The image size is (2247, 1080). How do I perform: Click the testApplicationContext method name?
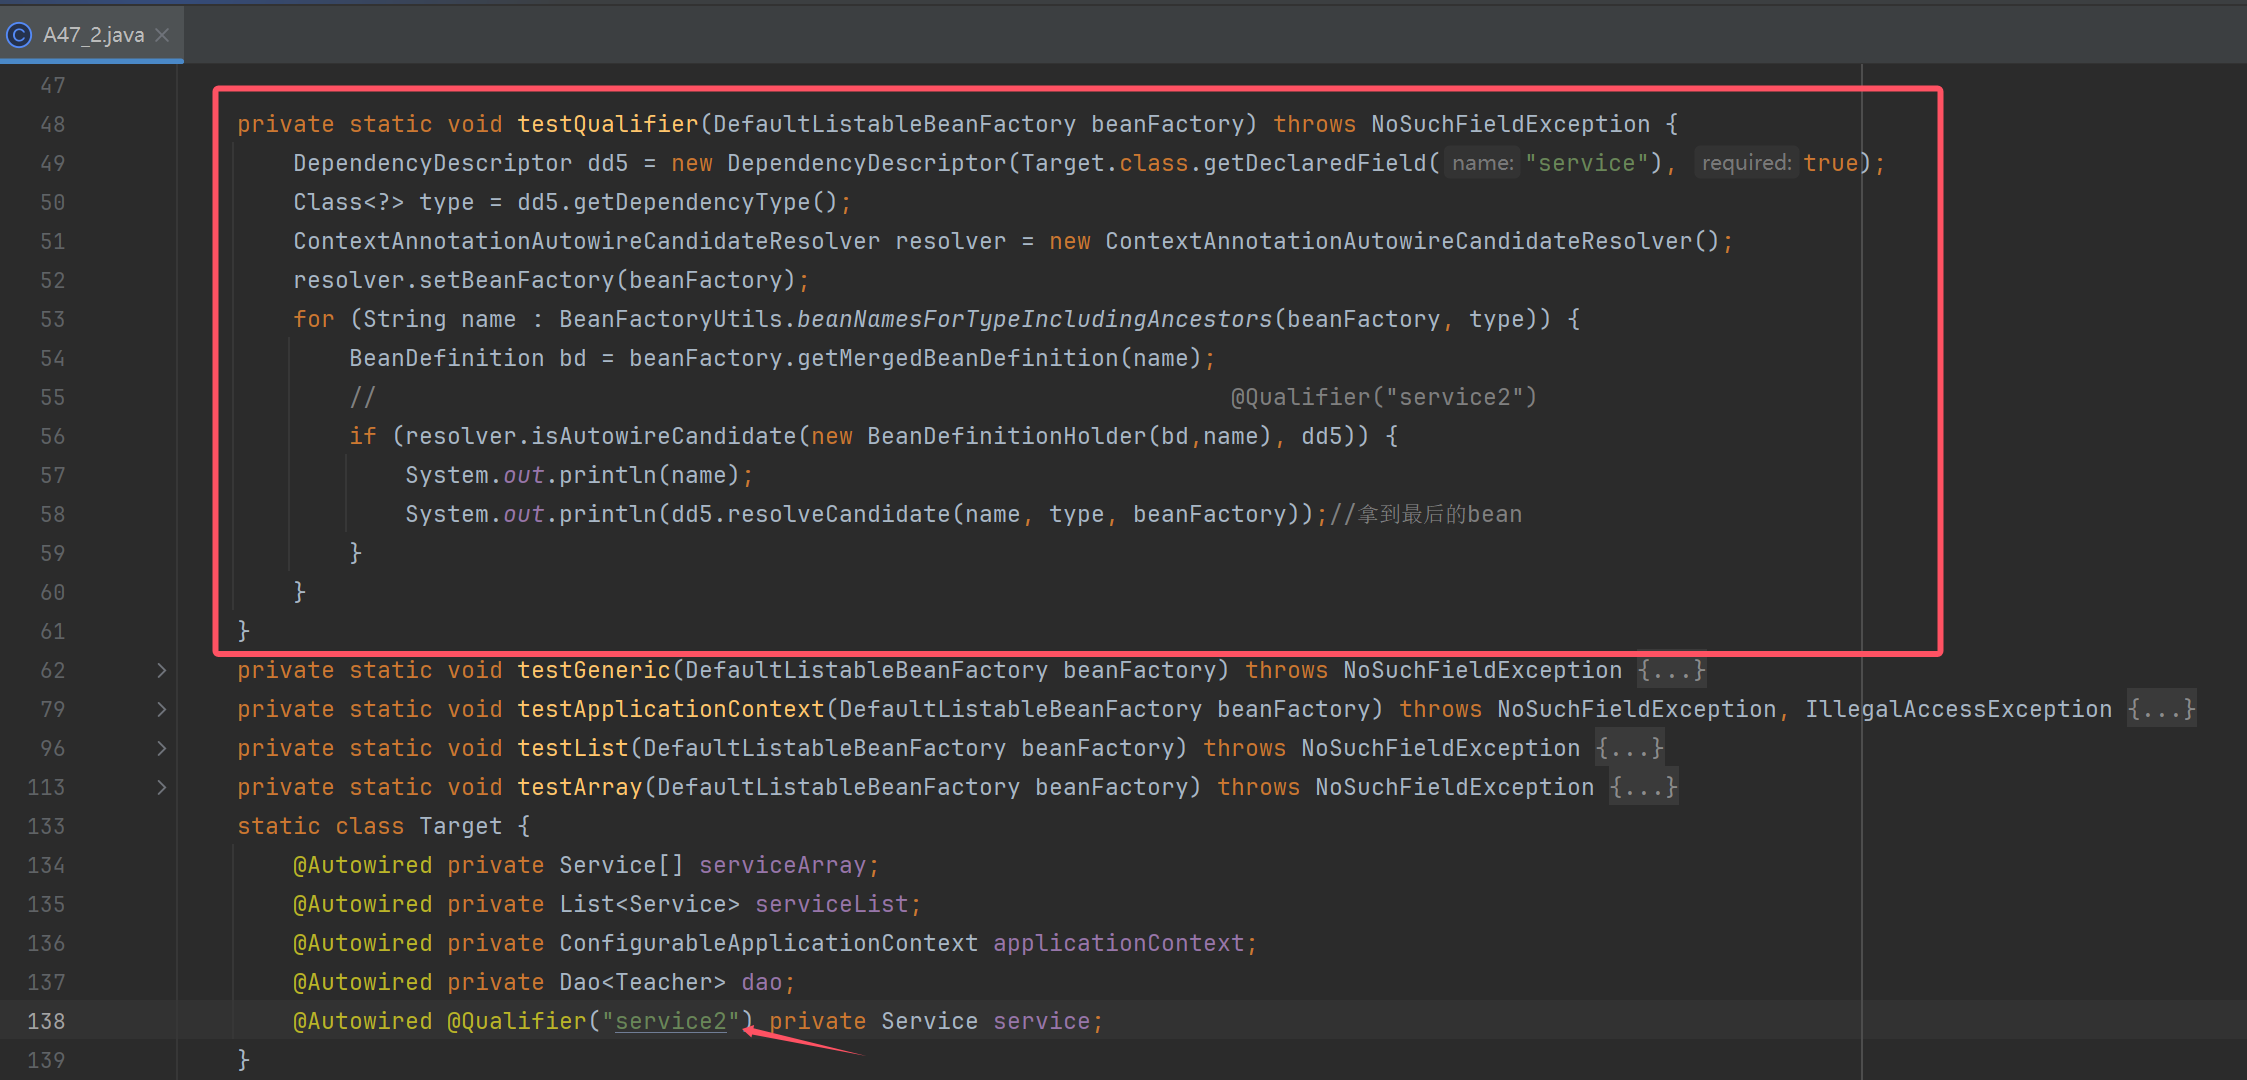coord(671,709)
